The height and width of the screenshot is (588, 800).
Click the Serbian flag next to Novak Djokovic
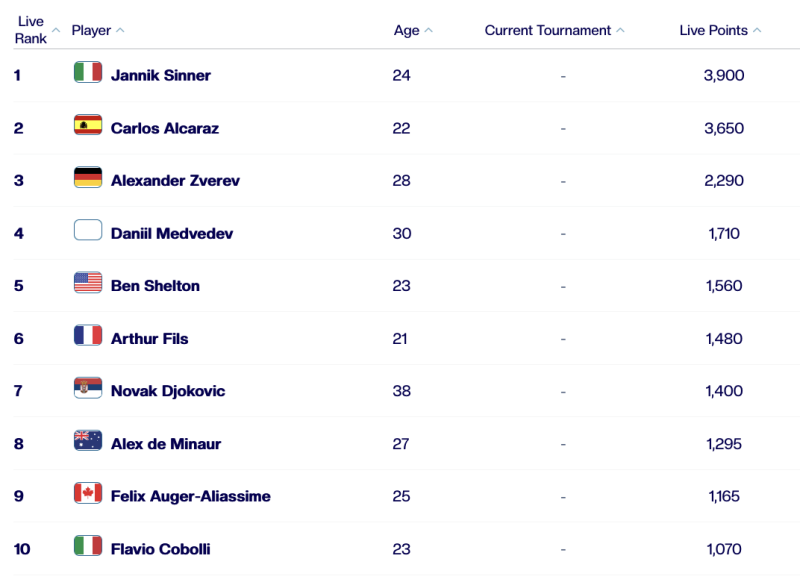tap(88, 389)
